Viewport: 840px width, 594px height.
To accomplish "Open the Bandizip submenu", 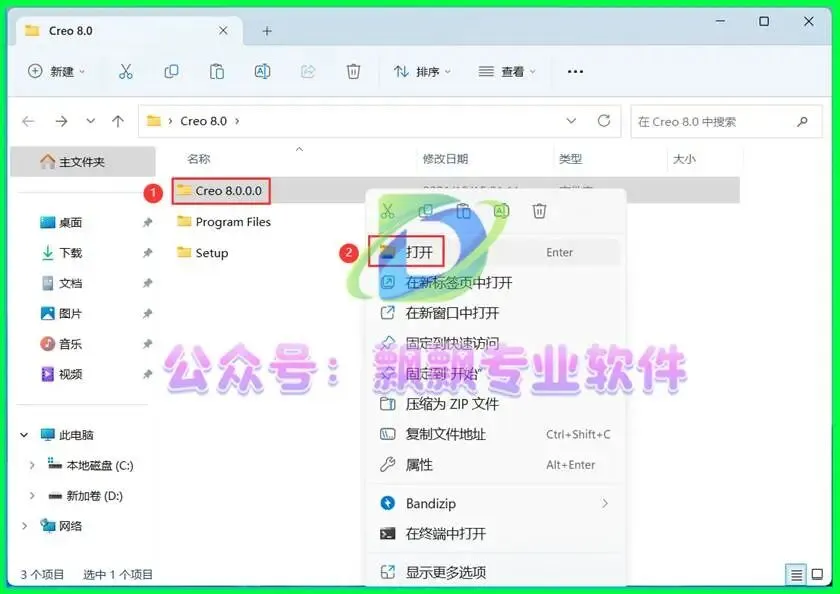I will pyautogui.click(x=496, y=503).
